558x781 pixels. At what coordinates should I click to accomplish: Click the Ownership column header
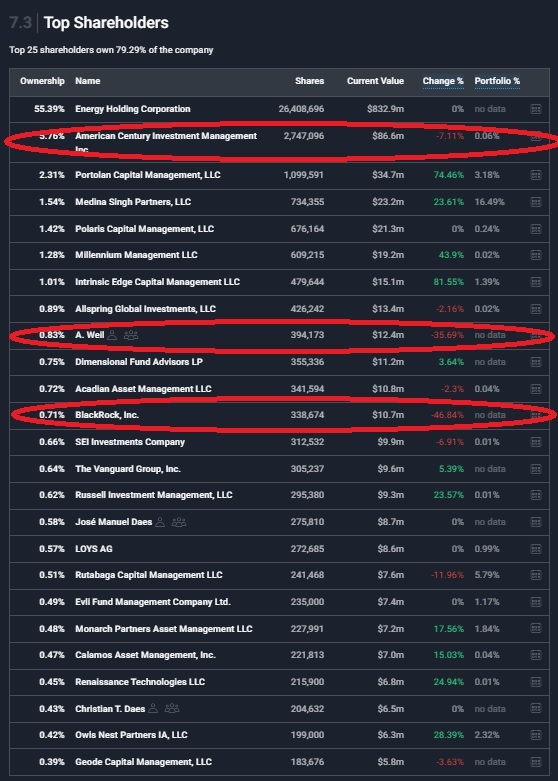point(42,81)
